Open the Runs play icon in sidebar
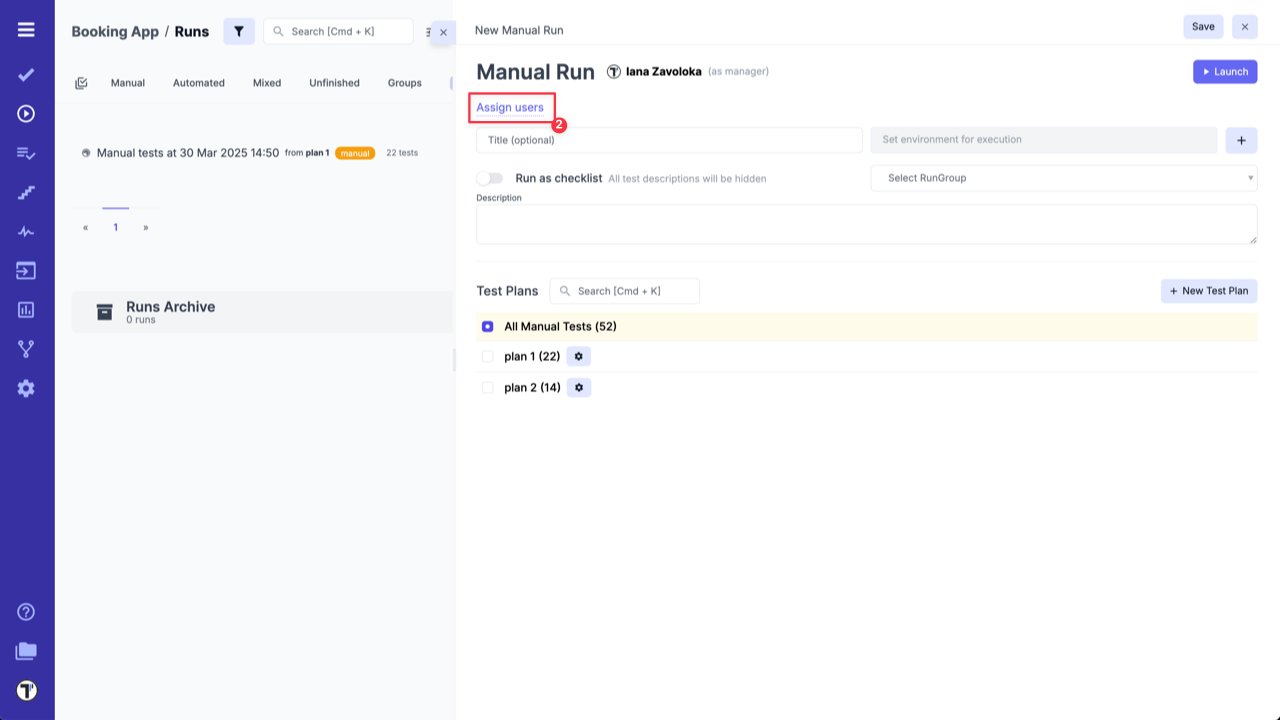The height and width of the screenshot is (720, 1280). pos(26,113)
